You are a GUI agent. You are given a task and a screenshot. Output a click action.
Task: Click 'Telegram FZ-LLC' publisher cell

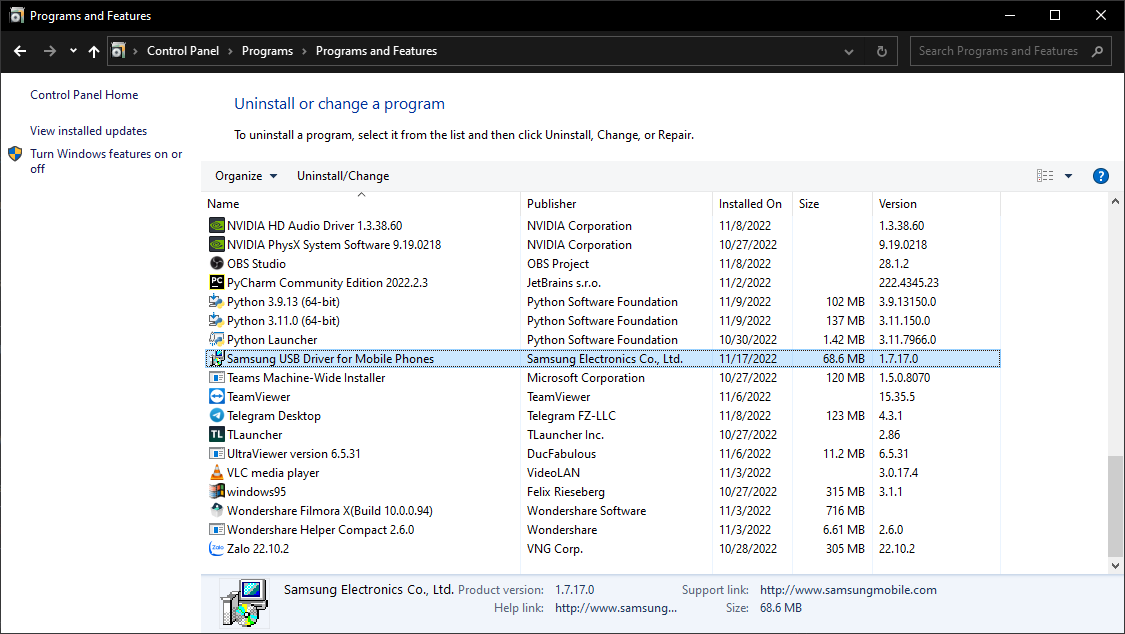[x=571, y=415]
